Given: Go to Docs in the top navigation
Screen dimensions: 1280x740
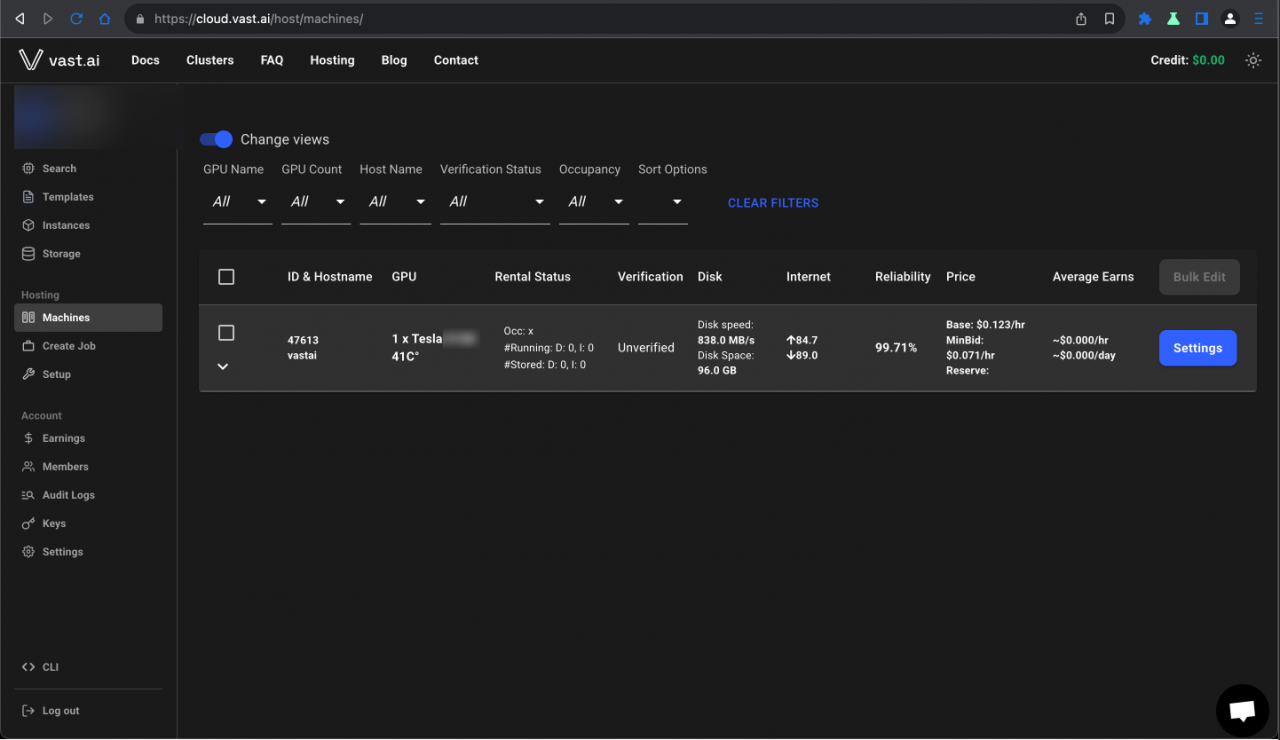Looking at the screenshot, I should pyautogui.click(x=145, y=60).
